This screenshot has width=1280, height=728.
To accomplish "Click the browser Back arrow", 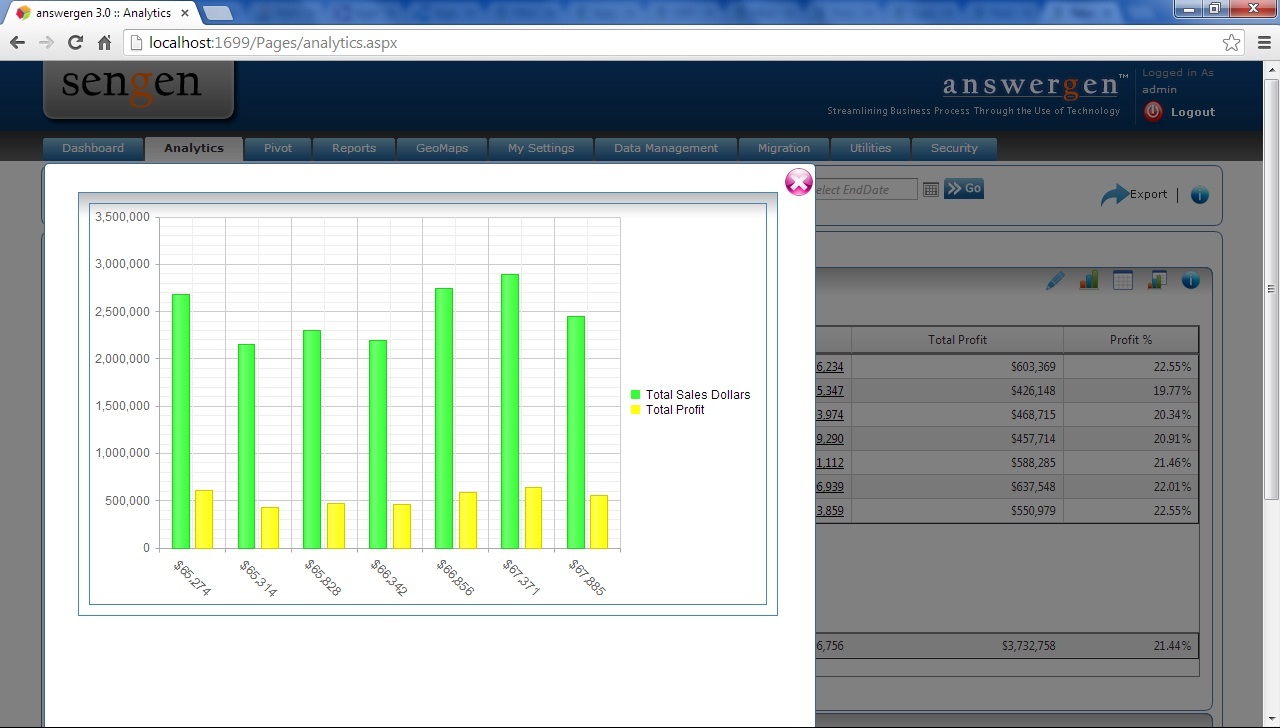I will pos(17,43).
